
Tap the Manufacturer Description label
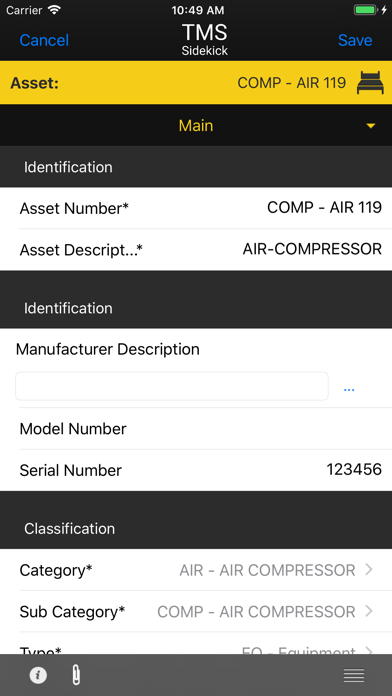[107, 349]
